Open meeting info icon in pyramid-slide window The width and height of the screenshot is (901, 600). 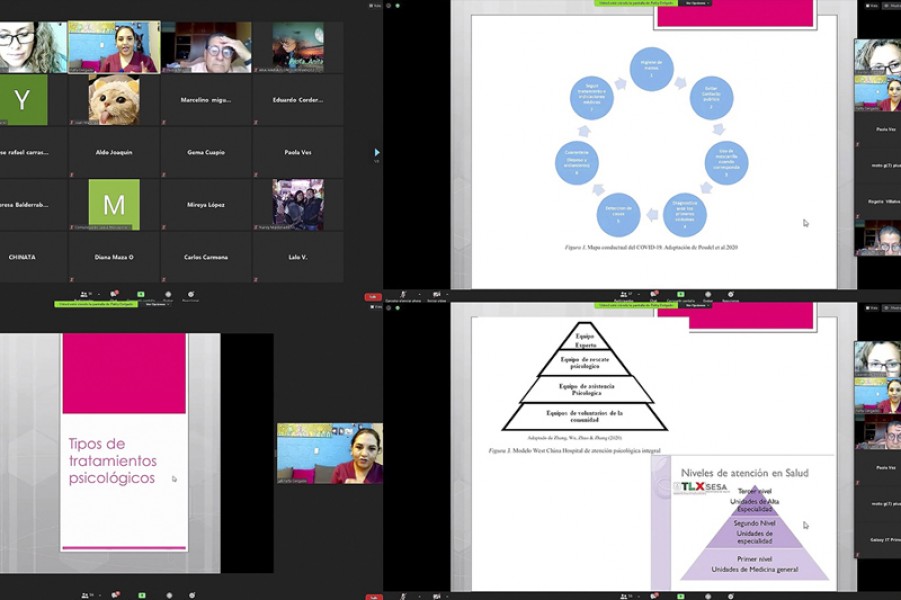pyautogui.click(x=389, y=308)
